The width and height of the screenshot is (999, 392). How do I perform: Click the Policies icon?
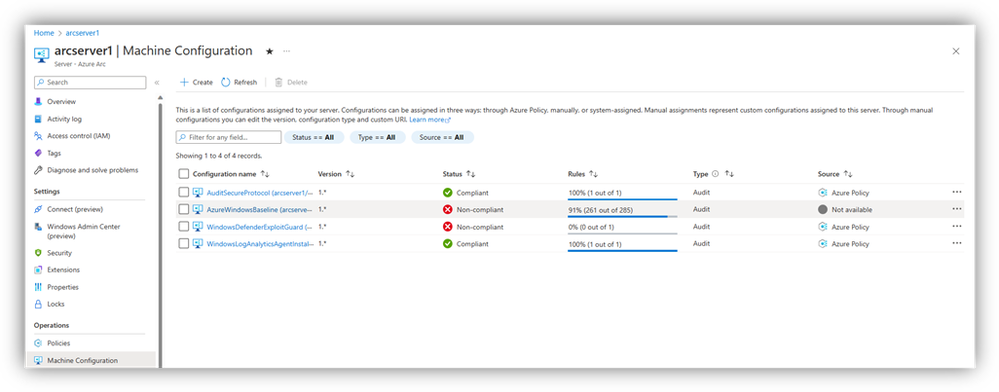tap(38, 343)
